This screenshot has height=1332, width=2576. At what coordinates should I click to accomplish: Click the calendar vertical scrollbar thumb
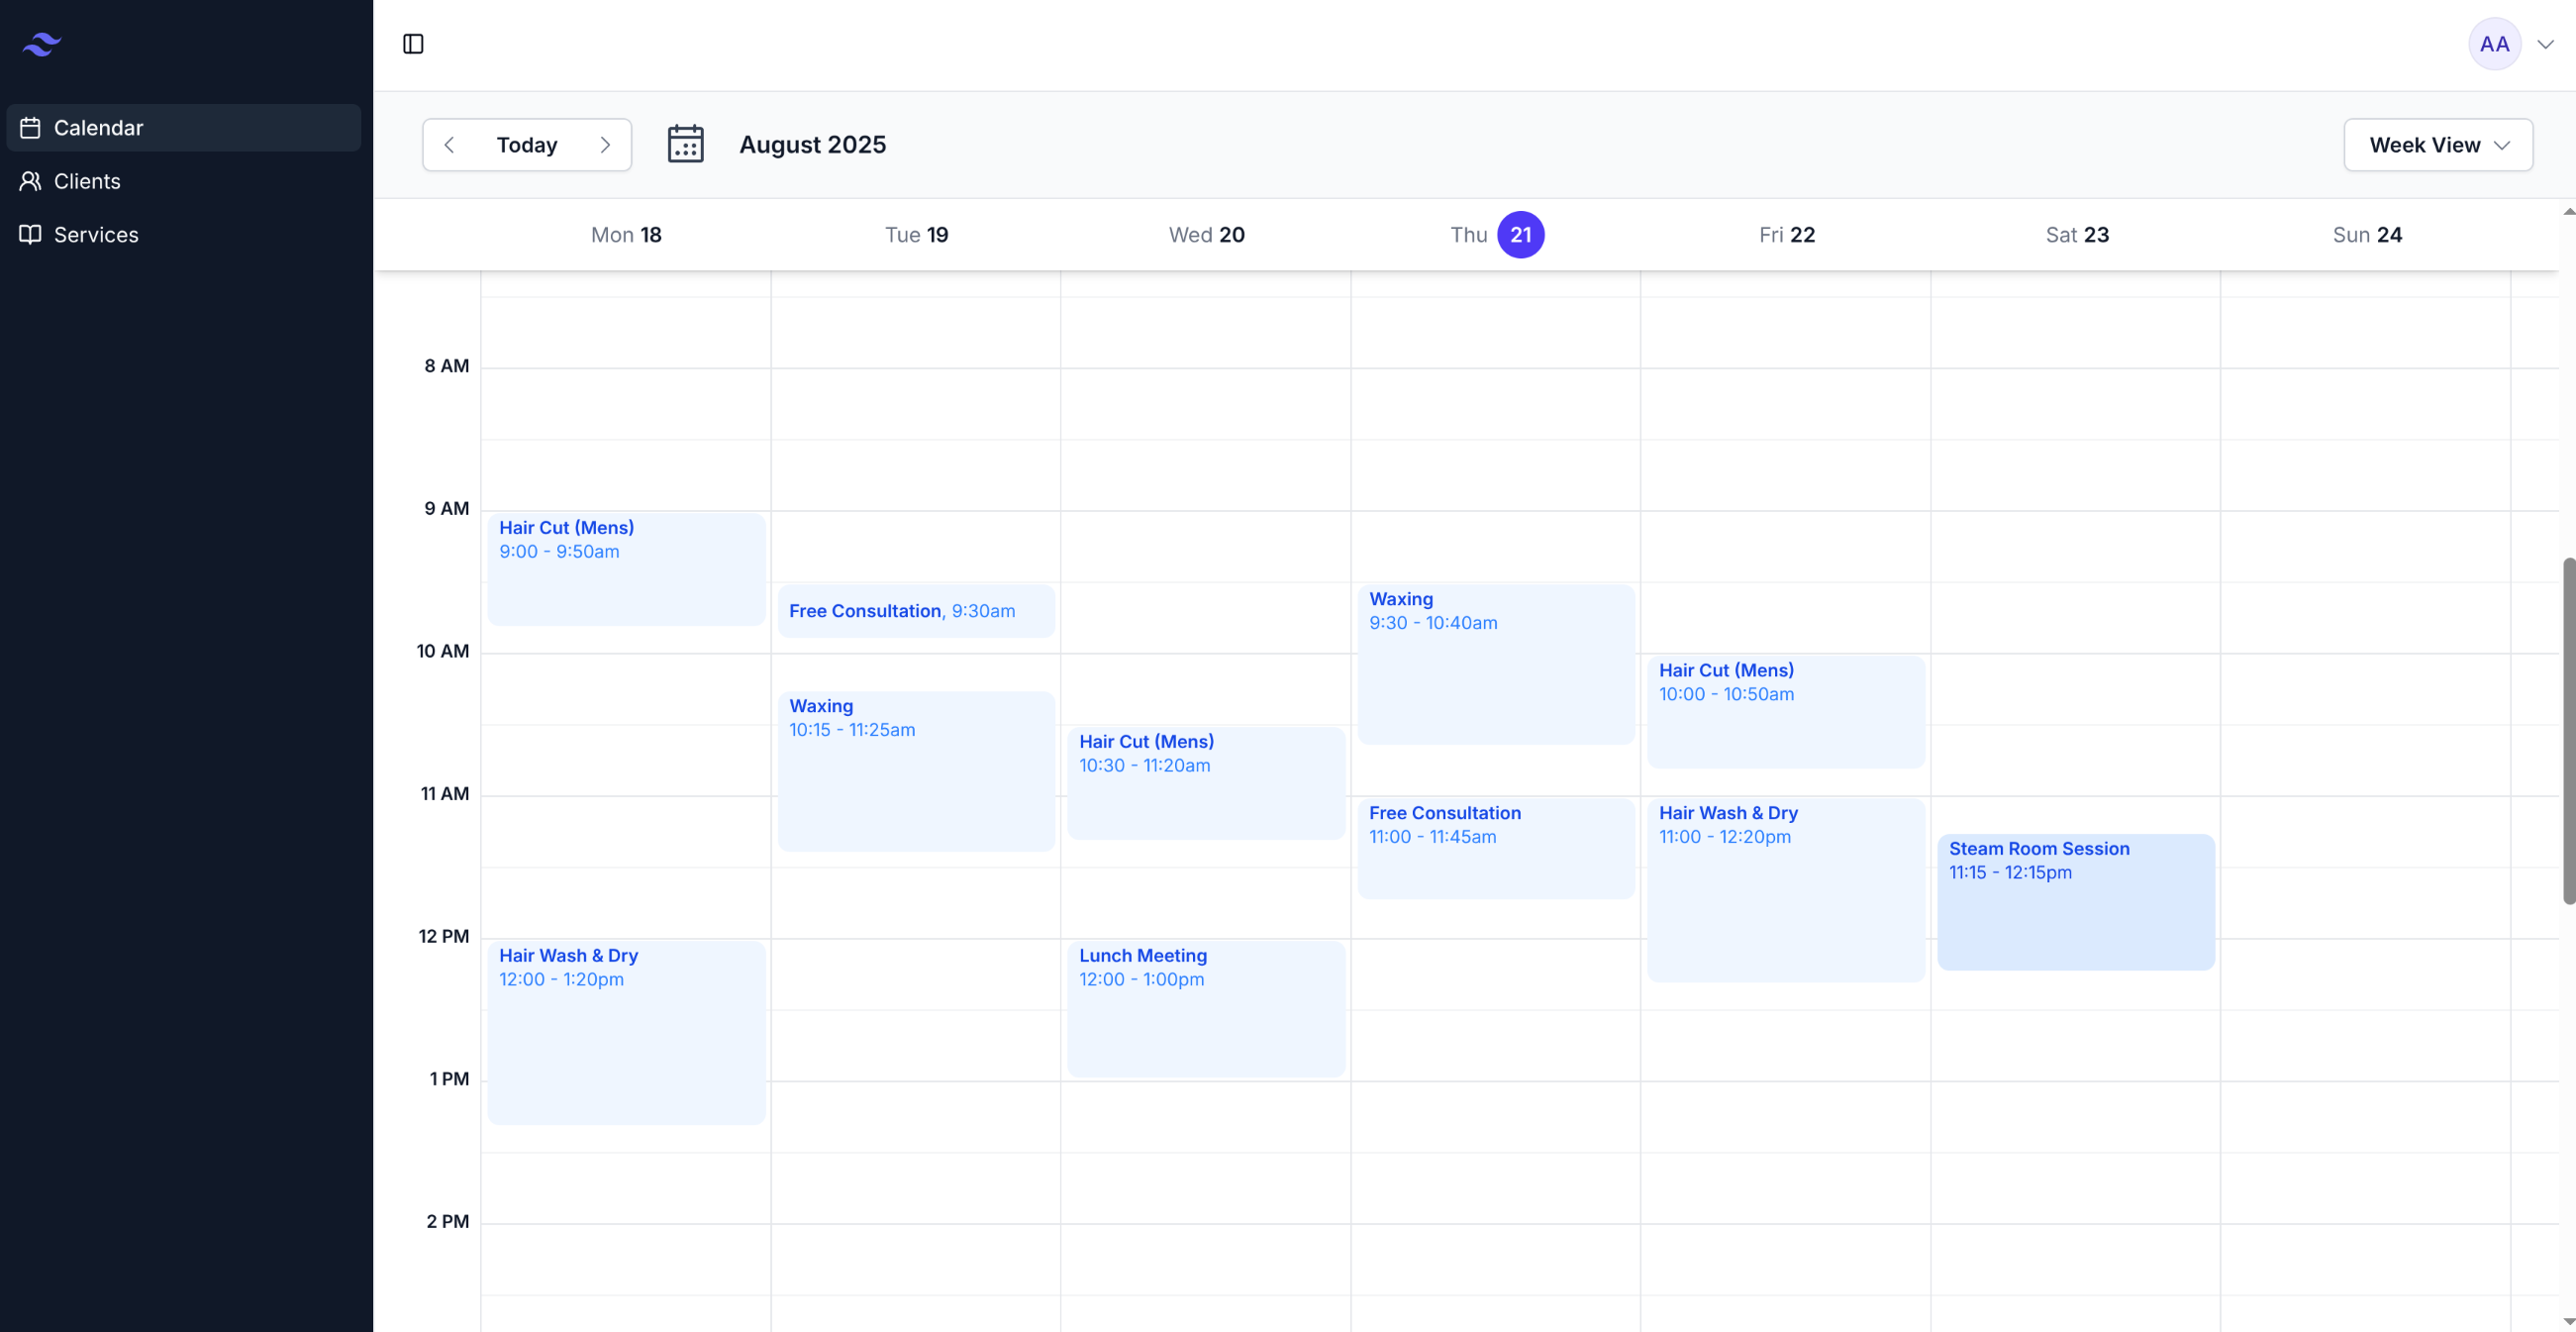coord(2569,731)
